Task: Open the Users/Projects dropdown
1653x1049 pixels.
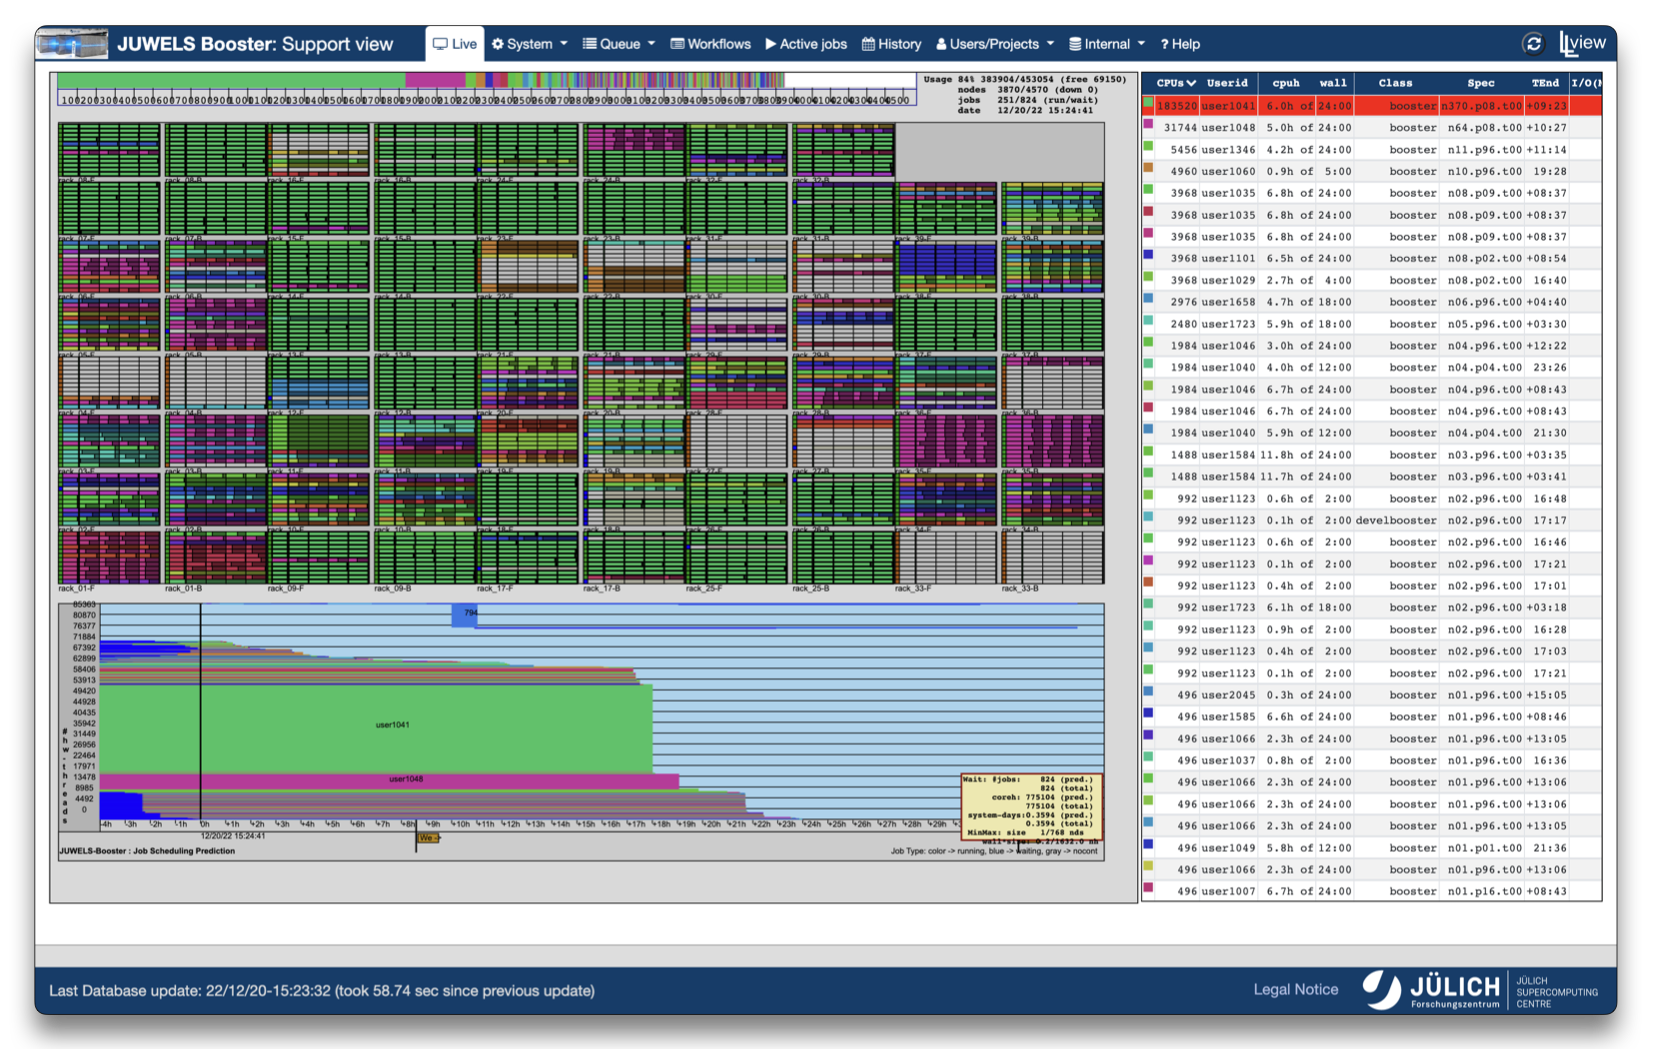Action: (x=994, y=44)
